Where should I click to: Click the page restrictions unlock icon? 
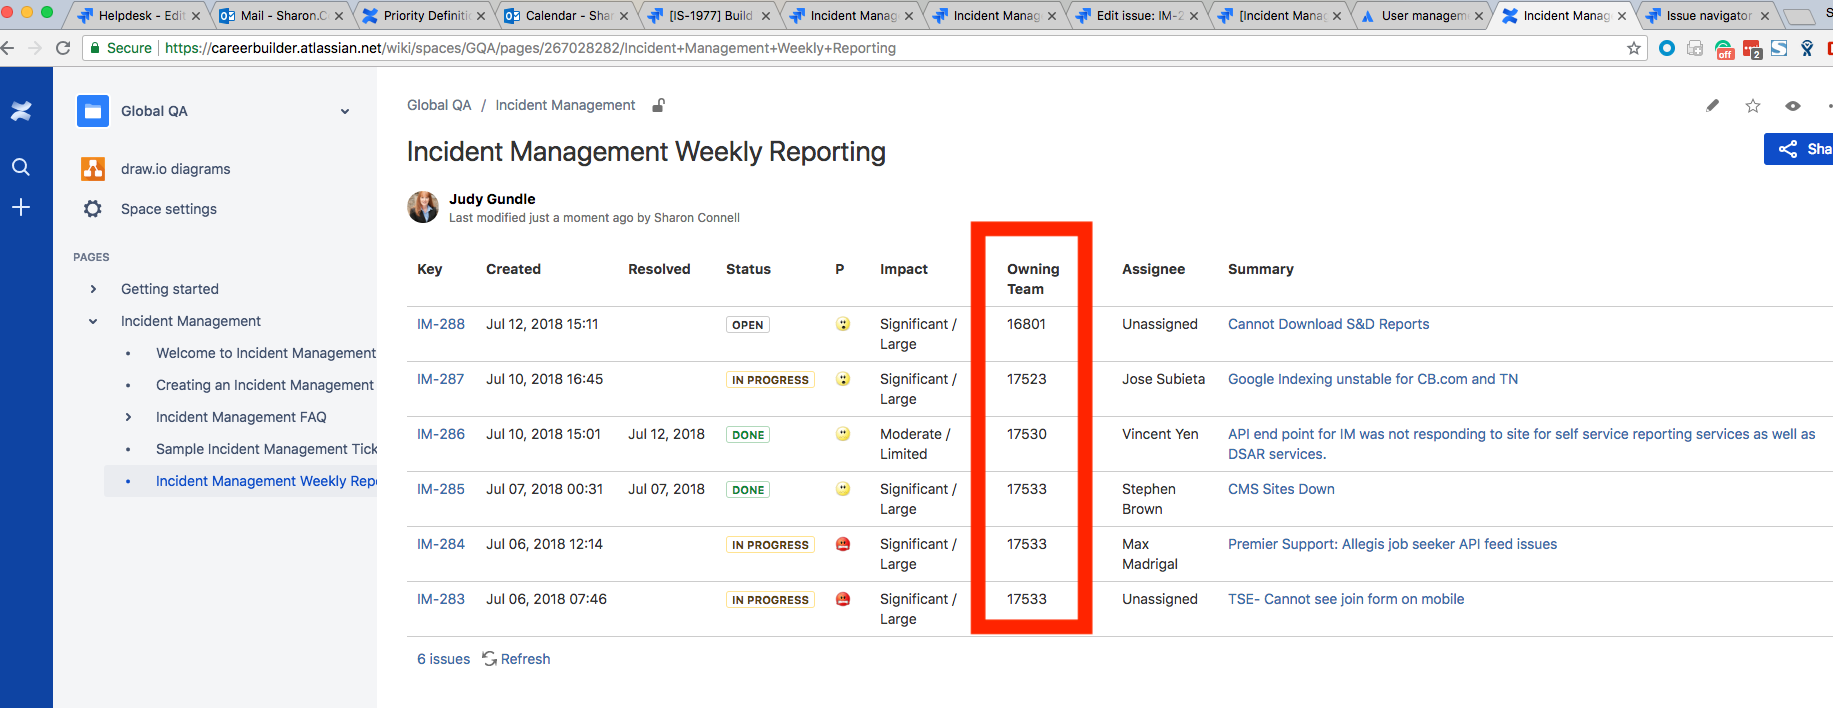659,105
